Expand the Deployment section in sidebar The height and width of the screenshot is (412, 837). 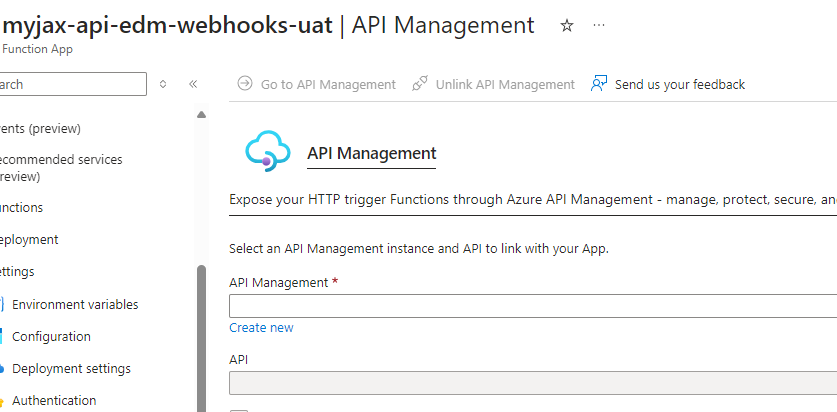[29, 239]
